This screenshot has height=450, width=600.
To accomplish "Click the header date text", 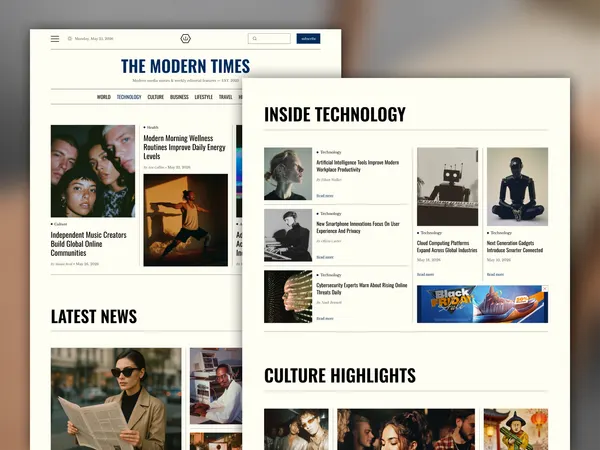I will pyautogui.click(x=94, y=39).
